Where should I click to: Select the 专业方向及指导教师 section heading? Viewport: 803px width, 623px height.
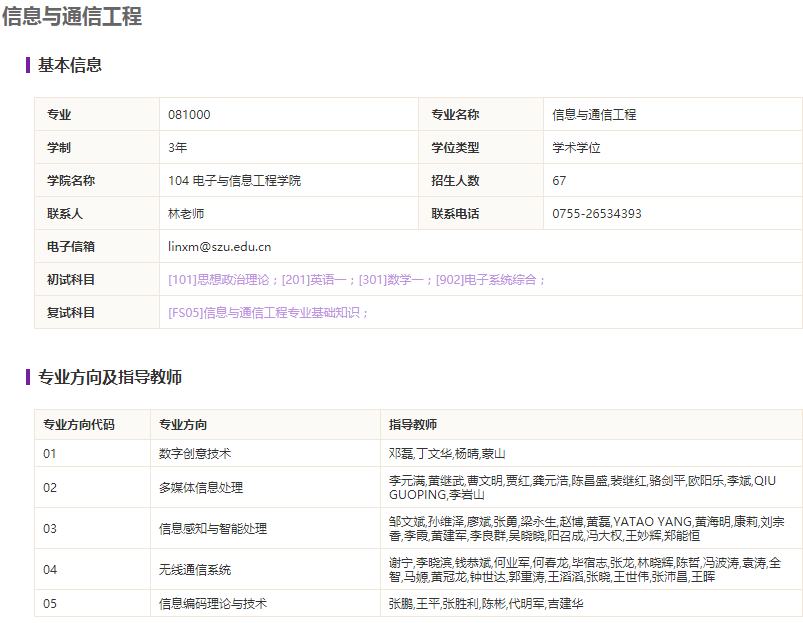pos(110,377)
